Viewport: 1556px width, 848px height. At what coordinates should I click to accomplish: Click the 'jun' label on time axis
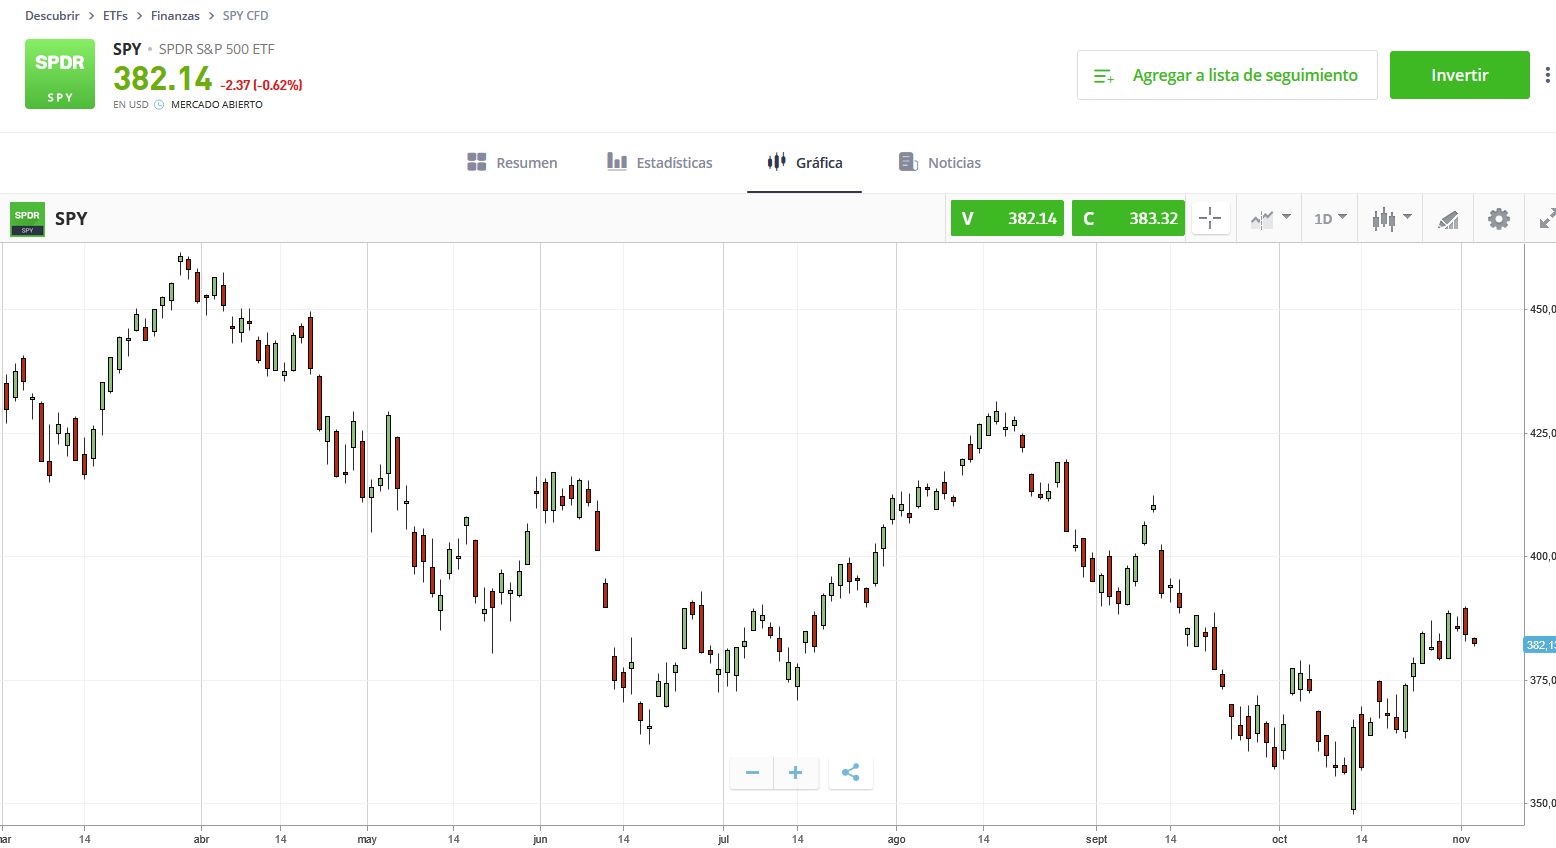(540, 839)
